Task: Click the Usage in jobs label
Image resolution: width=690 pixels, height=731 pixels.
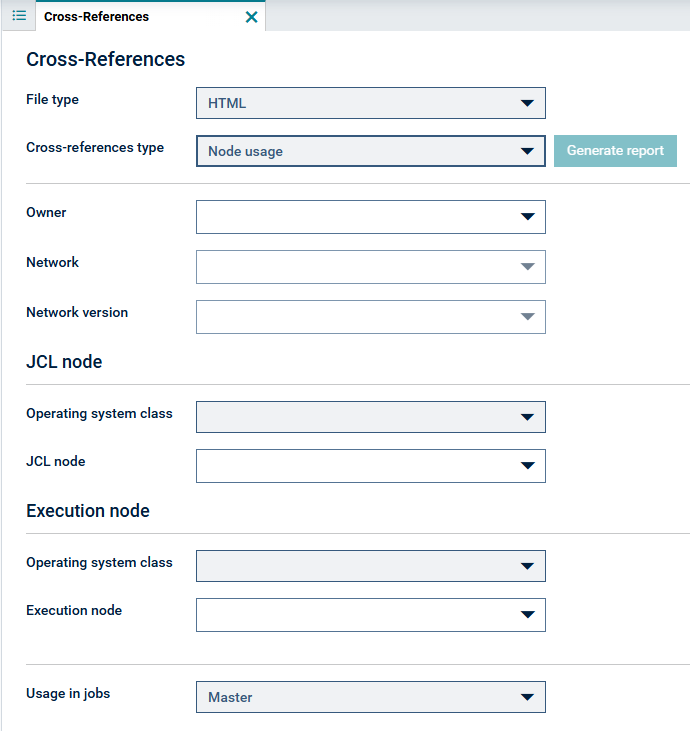Action: pos(68,694)
